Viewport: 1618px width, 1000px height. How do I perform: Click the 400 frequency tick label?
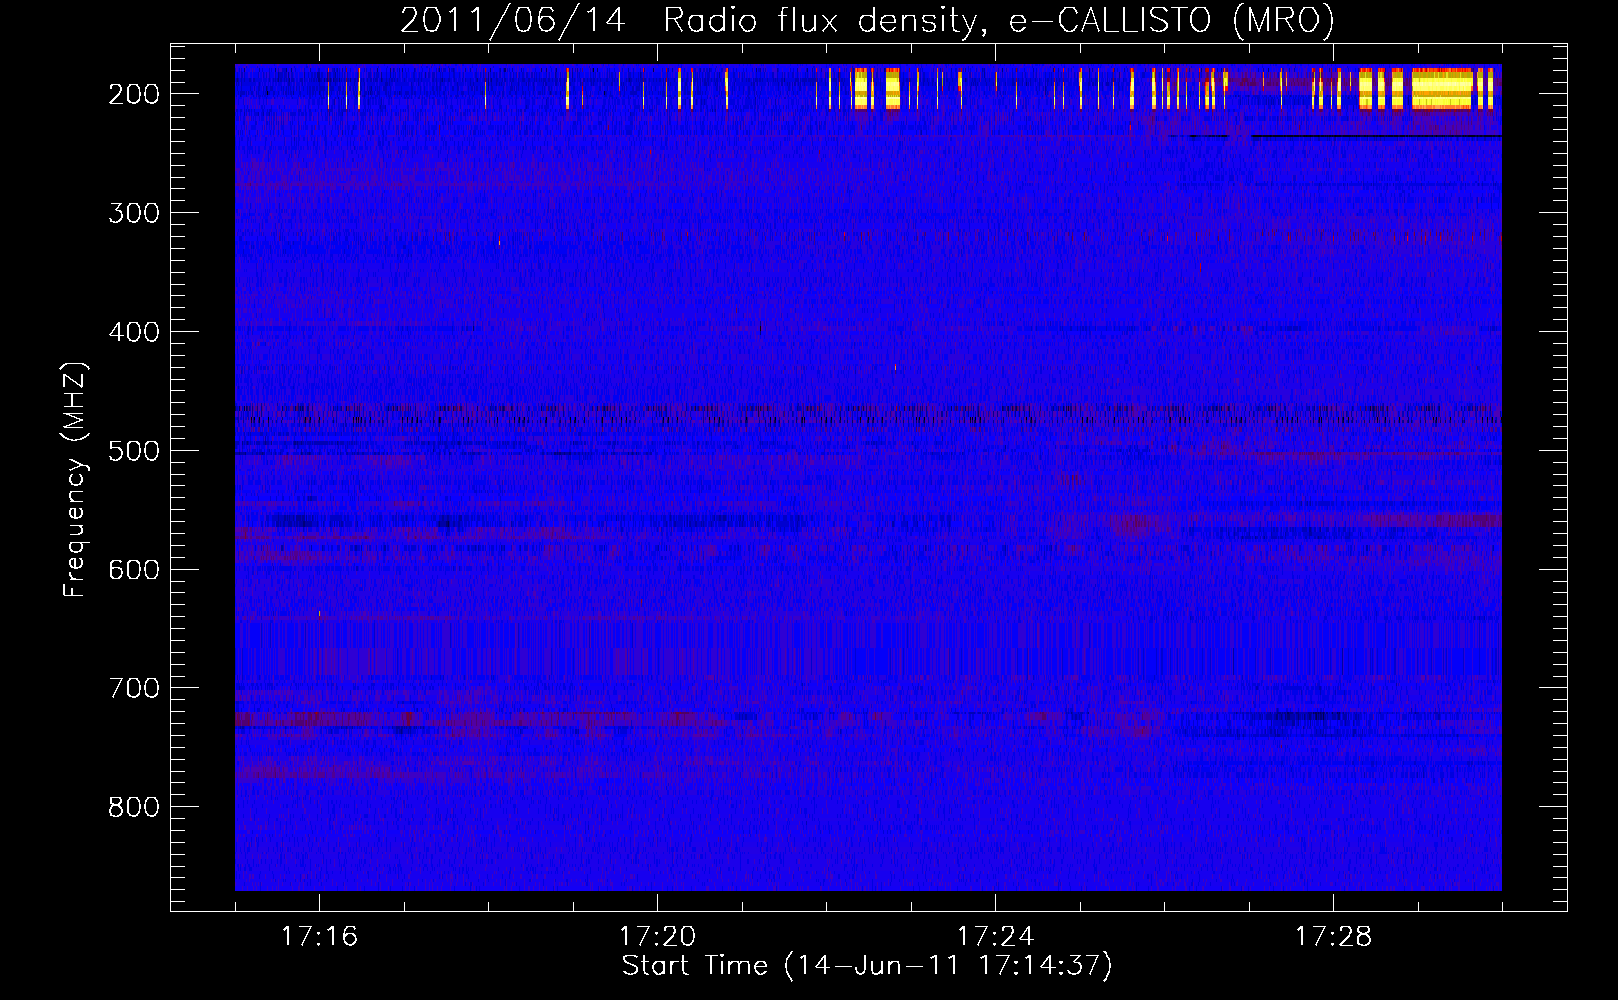point(133,332)
